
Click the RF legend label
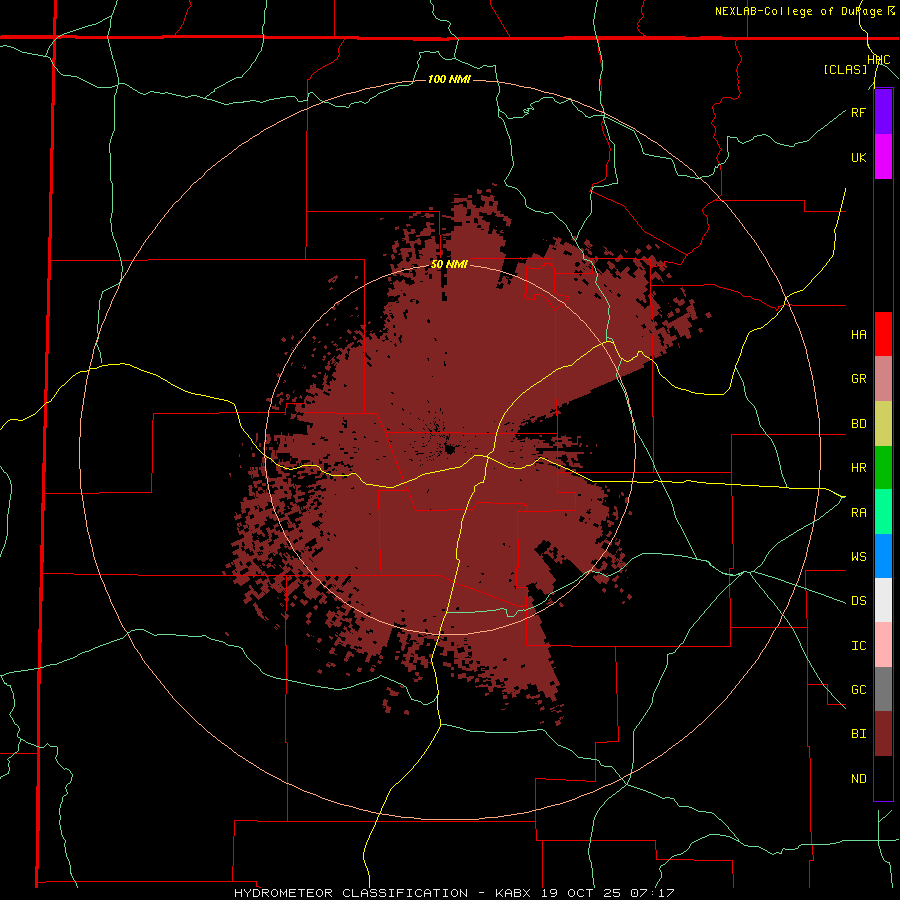click(858, 112)
